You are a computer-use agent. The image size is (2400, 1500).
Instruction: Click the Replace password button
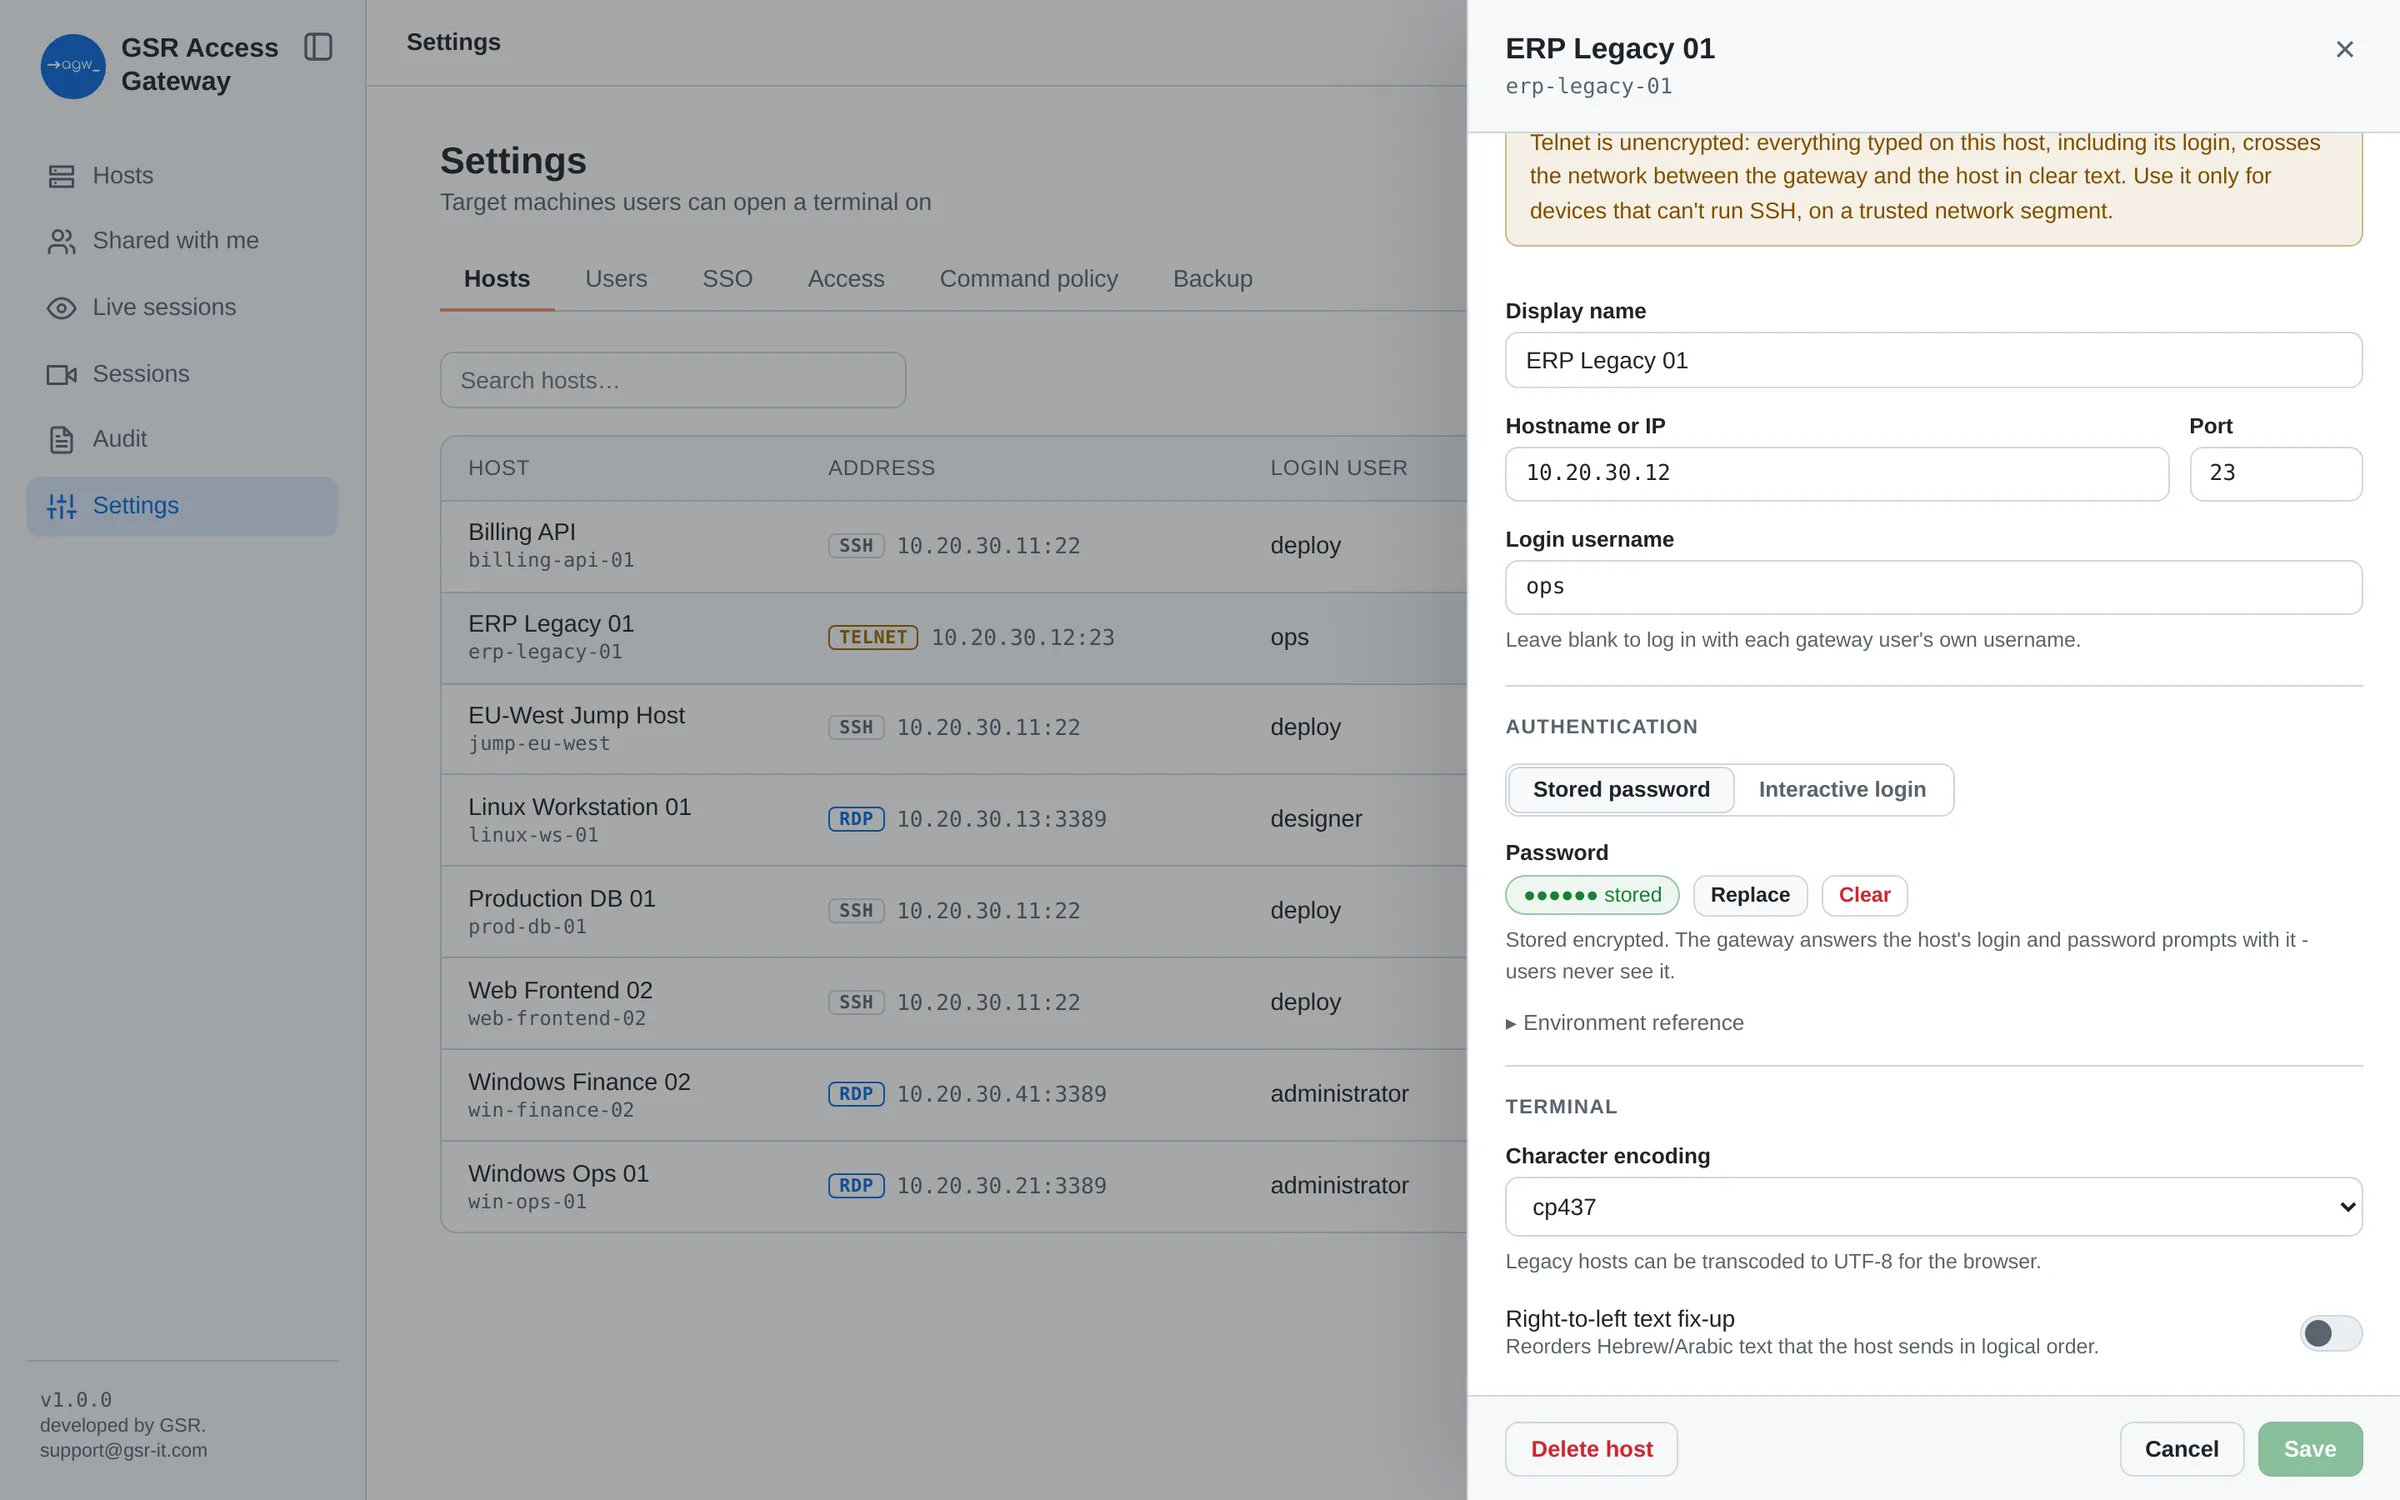click(1750, 895)
